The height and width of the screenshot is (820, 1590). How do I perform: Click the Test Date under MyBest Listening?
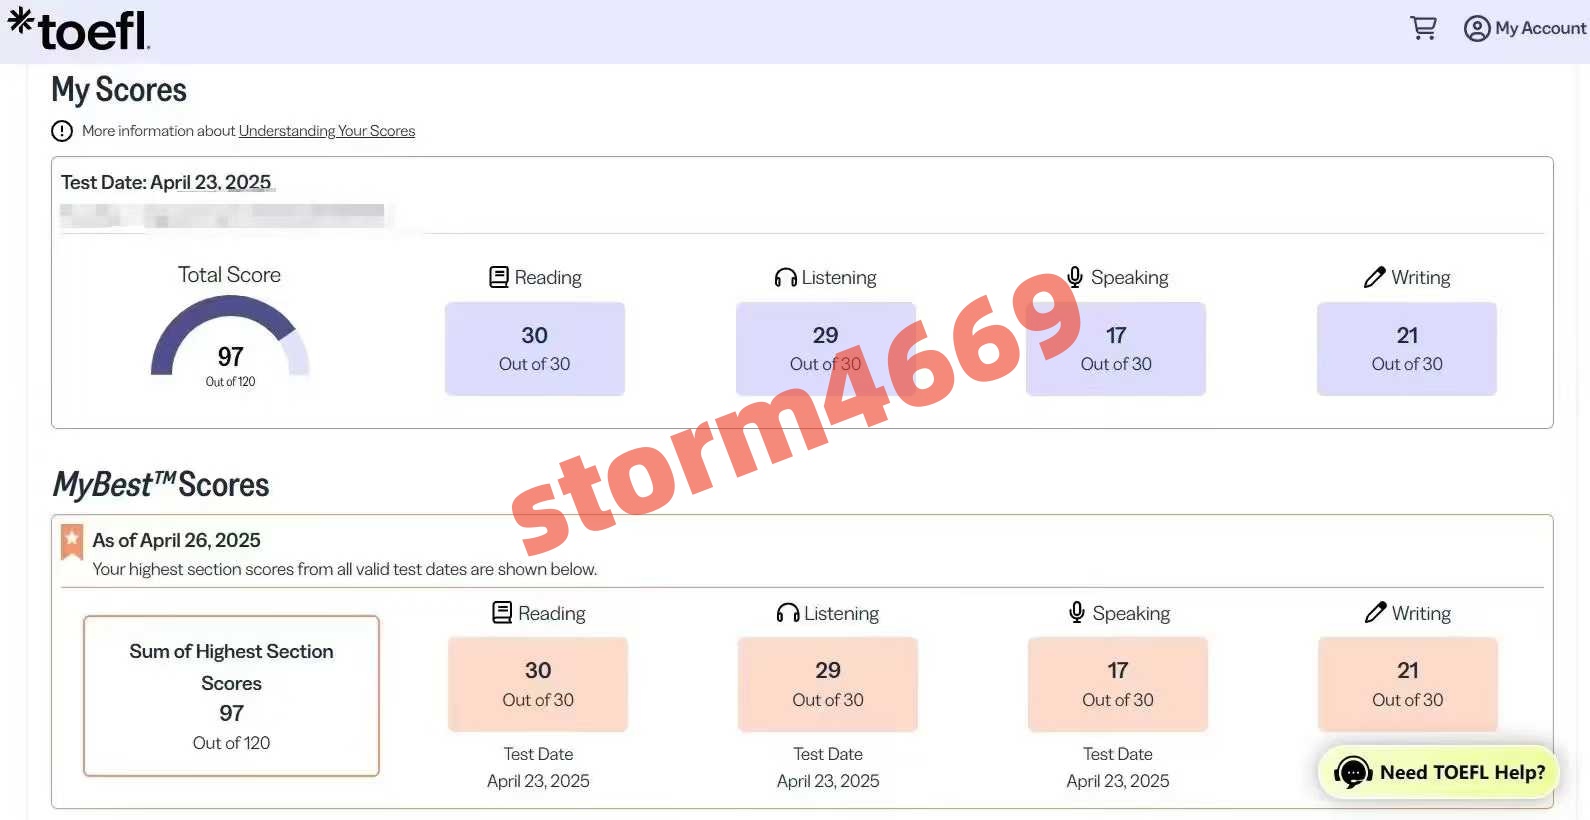[x=828, y=767]
